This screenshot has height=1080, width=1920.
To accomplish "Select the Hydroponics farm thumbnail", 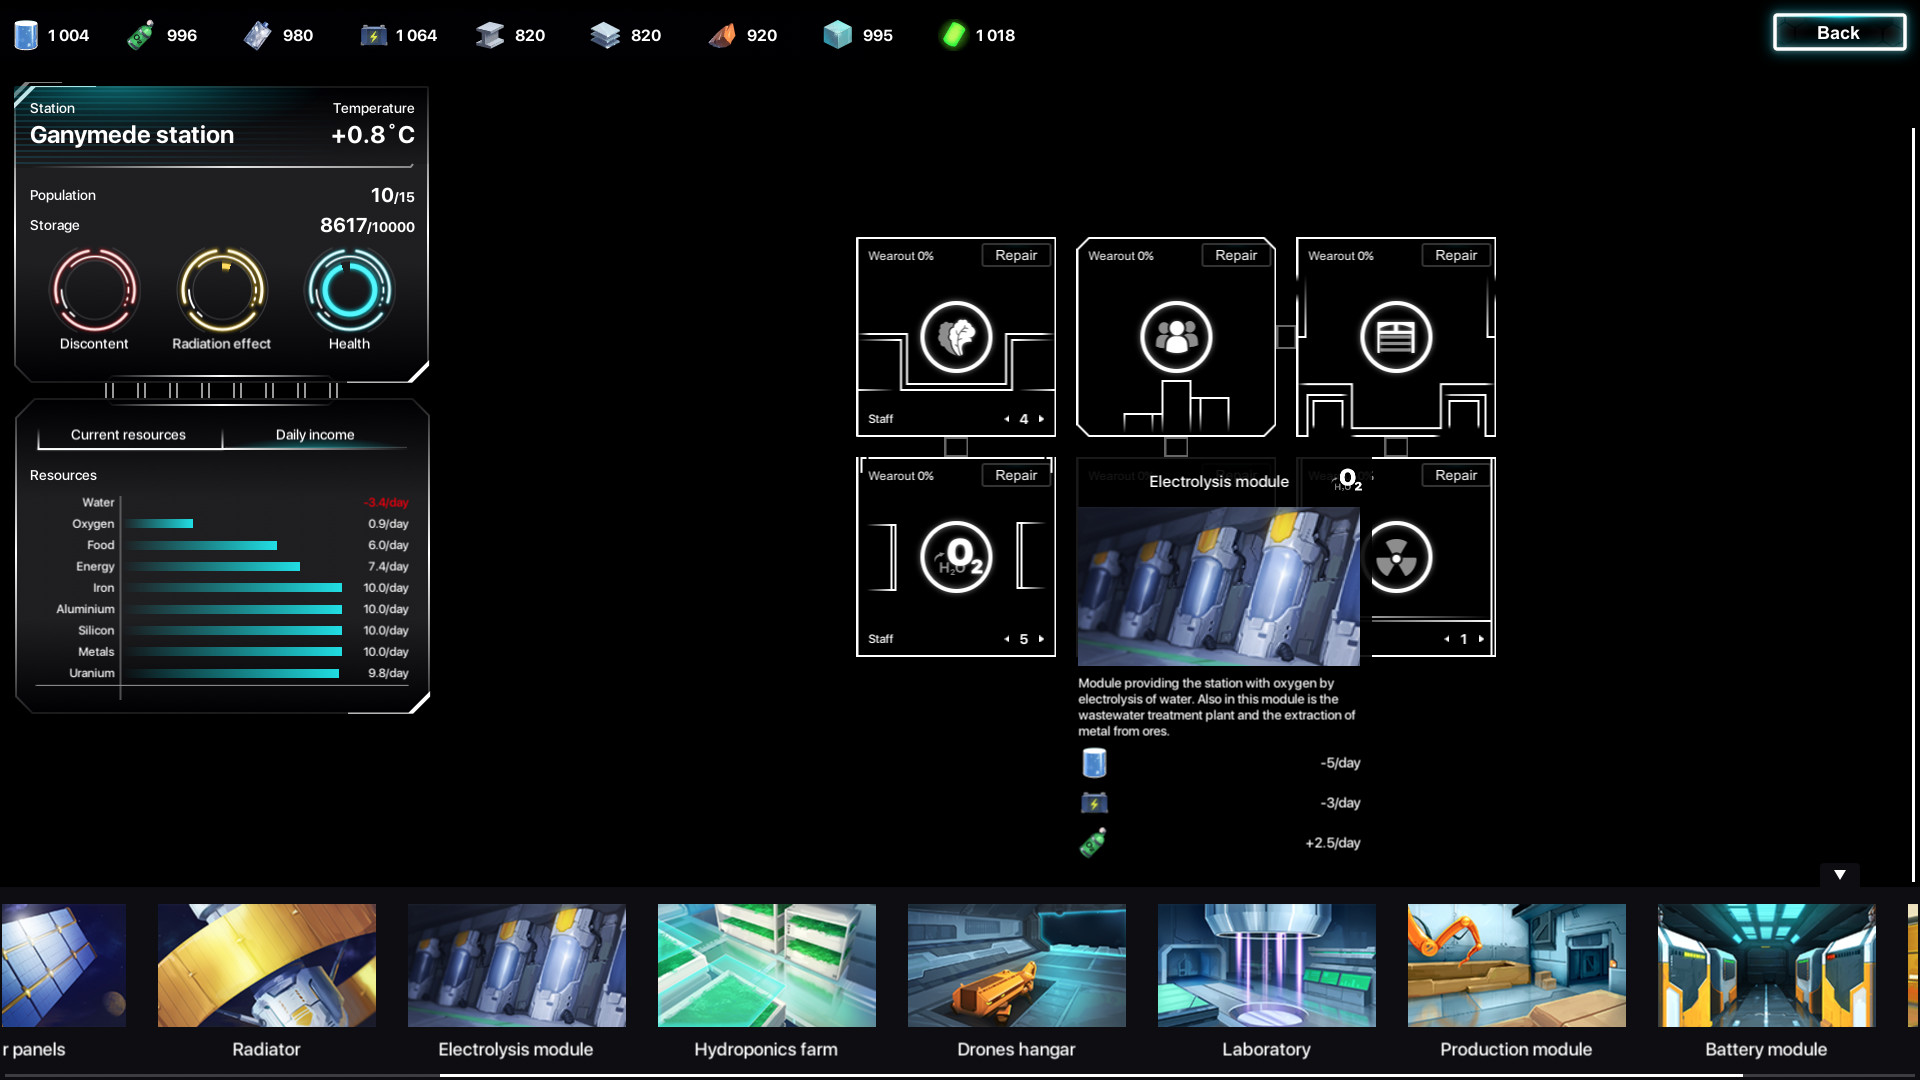I will click(x=766, y=965).
